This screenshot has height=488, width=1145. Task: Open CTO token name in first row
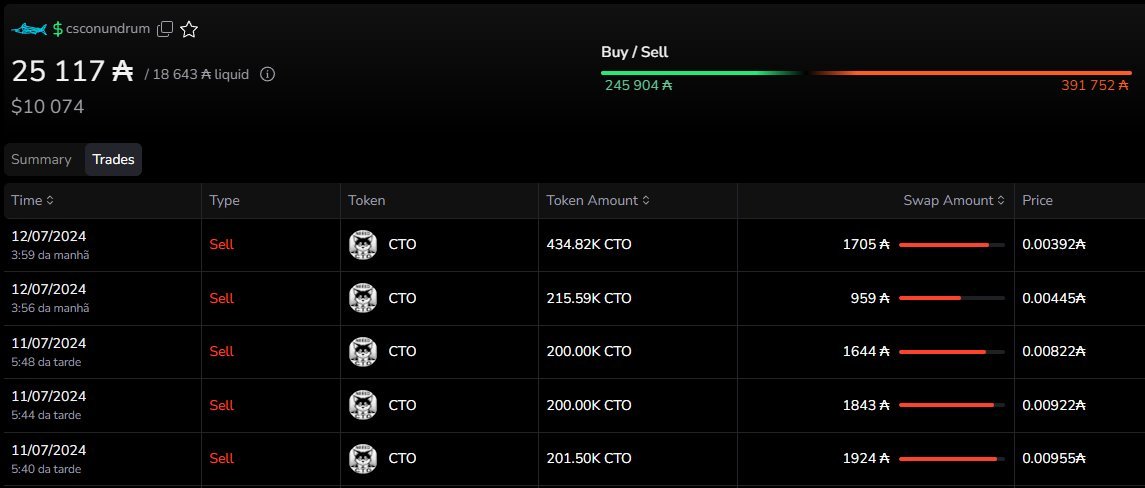point(402,245)
